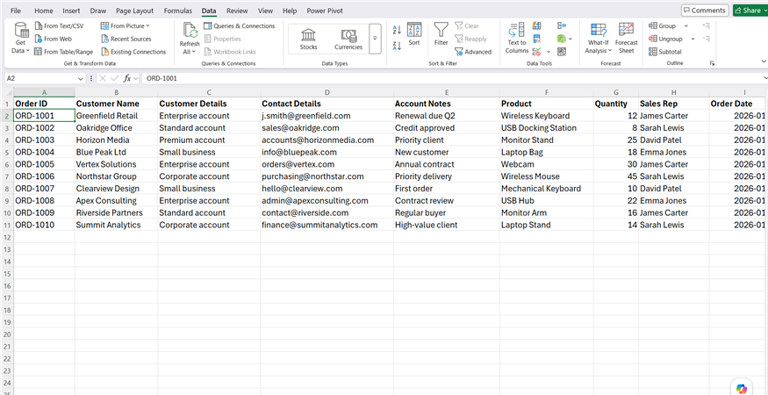
Task: Click Manage Data Model icon
Action: [x=561, y=51]
